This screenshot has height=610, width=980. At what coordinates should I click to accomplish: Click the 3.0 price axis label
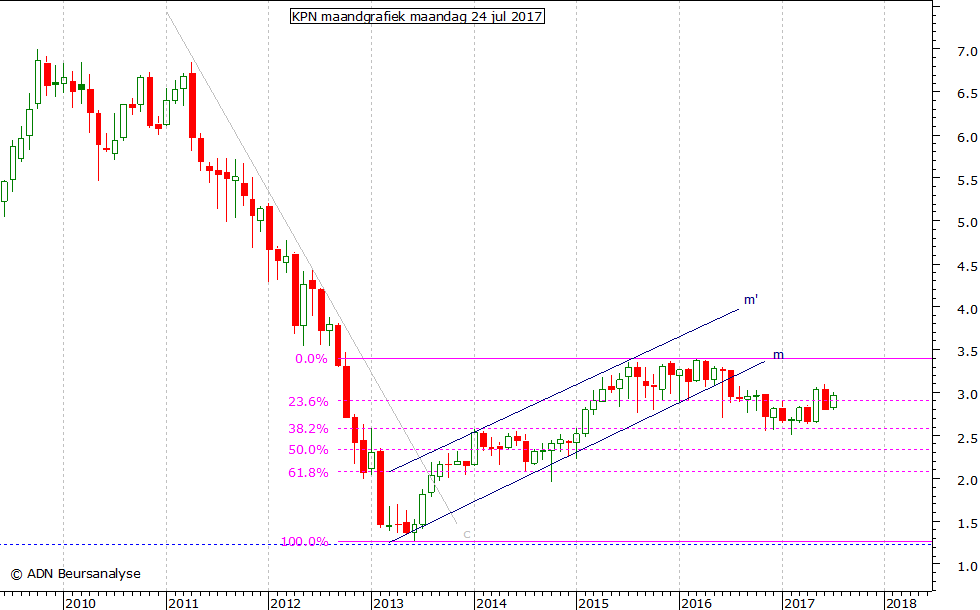[x=967, y=396]
